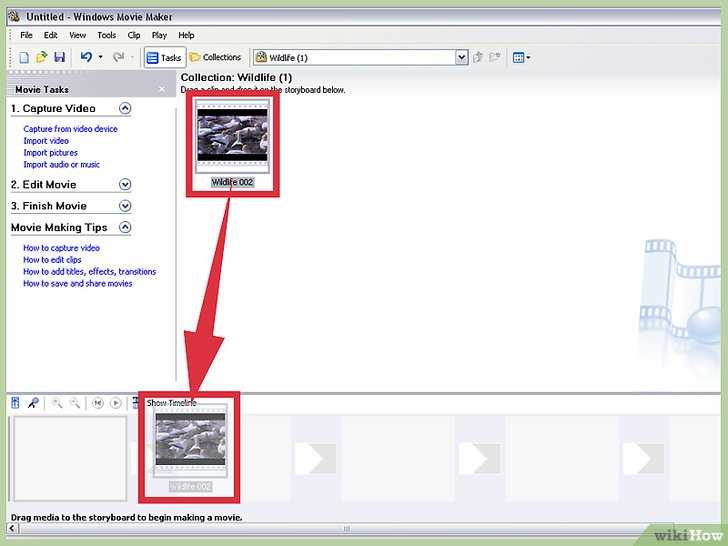Click the Undo arrow icon
728x546 pixels.
pyautogui.click(x=86, y=57)
